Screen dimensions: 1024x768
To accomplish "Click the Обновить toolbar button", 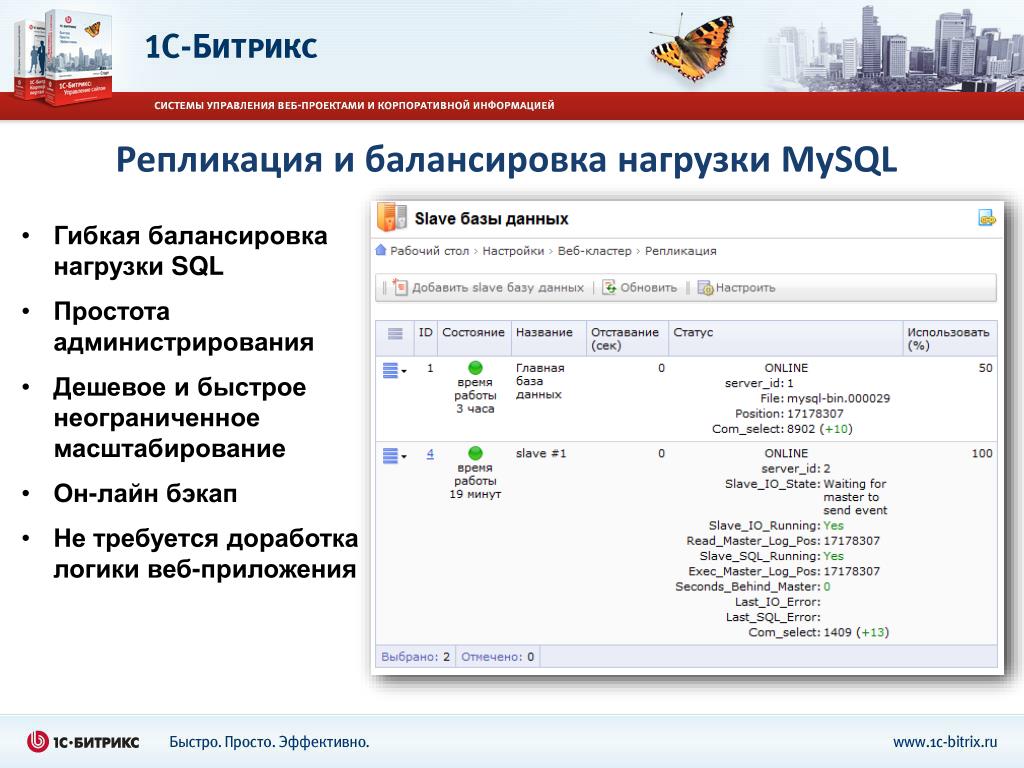I will point(640,287).
